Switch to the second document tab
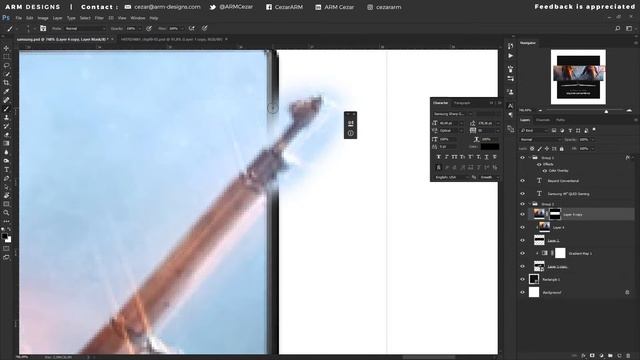 pyautogui.click(x=172, y=39)
